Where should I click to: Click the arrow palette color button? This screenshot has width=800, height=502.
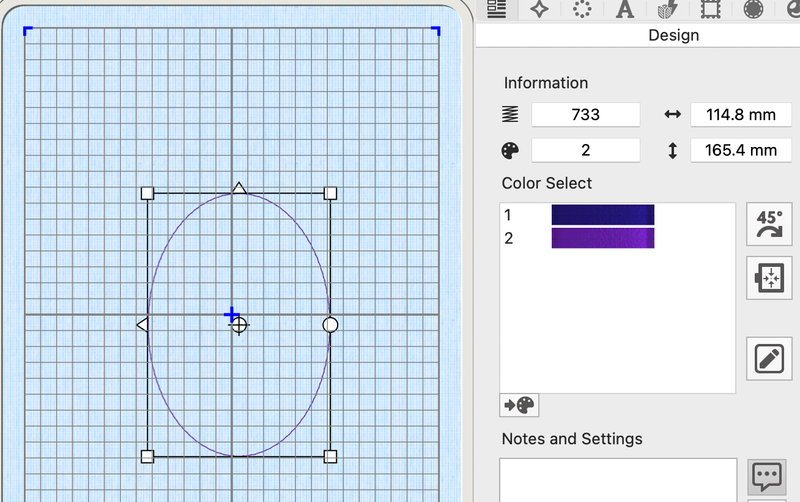[x=519, y=406]
